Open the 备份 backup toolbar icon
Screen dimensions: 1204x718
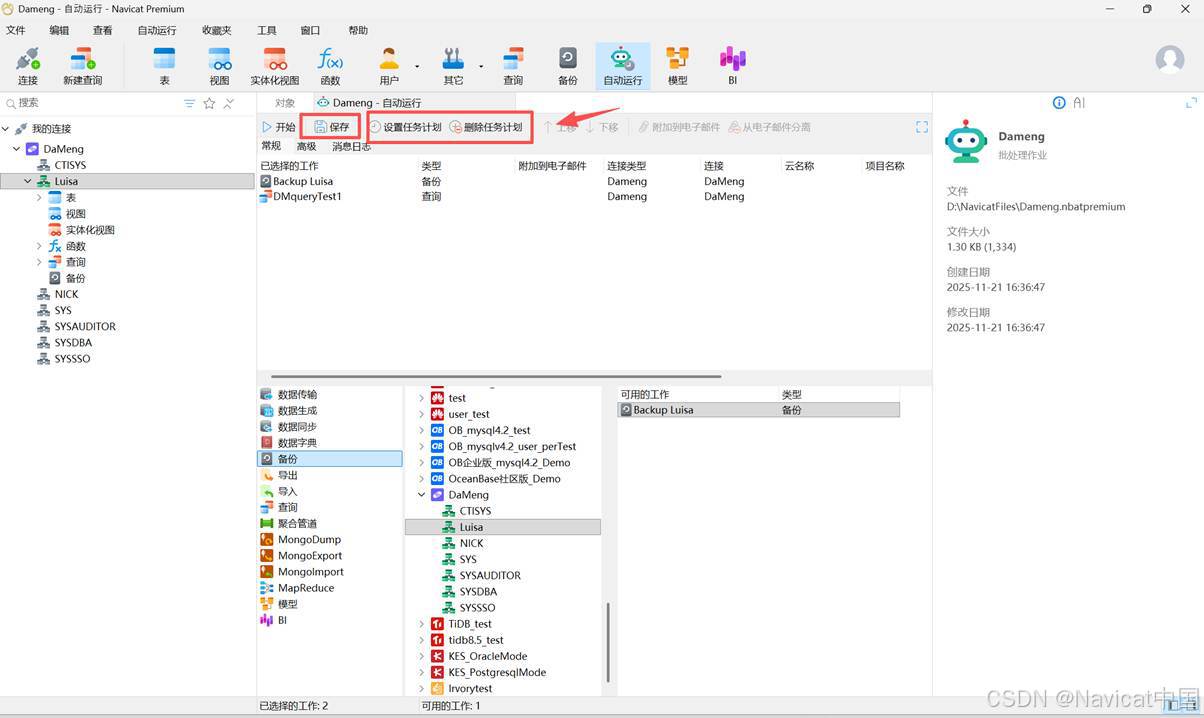(x=568, y=66)
